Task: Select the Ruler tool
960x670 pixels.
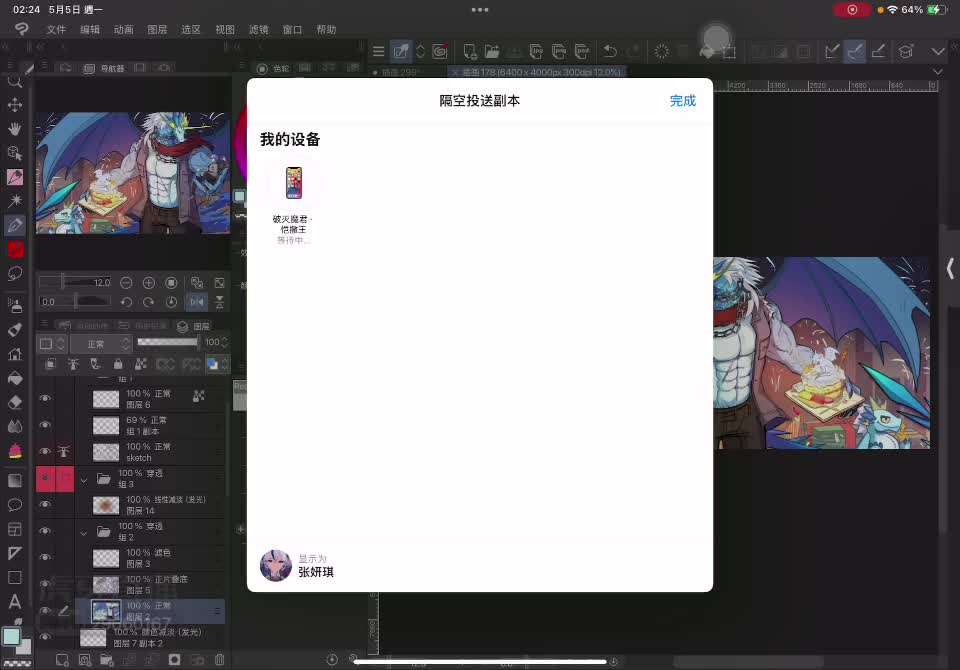Action: click(x=15, y=553)
